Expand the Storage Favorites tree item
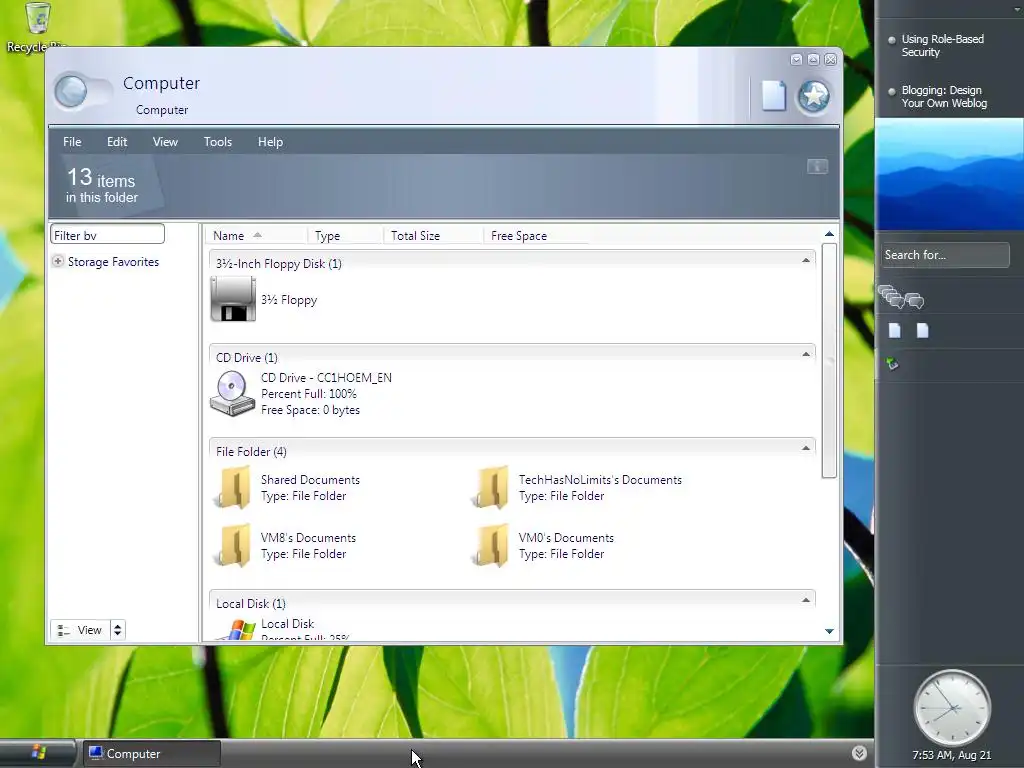 58,261
